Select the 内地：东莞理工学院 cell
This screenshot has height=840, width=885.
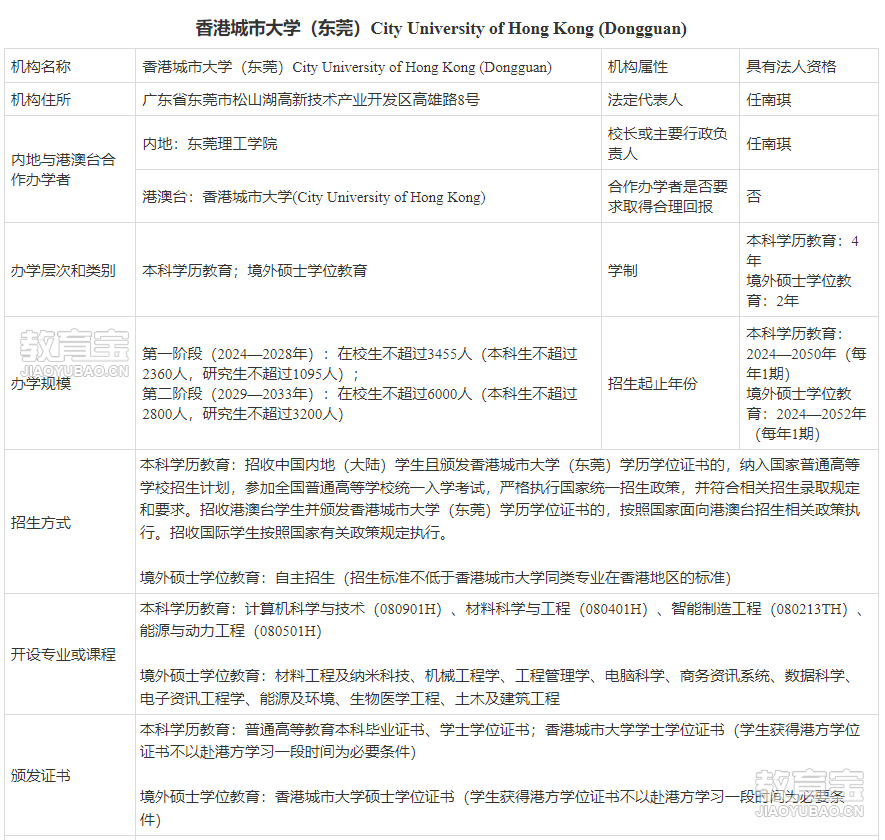pyautogui.click(x=369, y=143)
